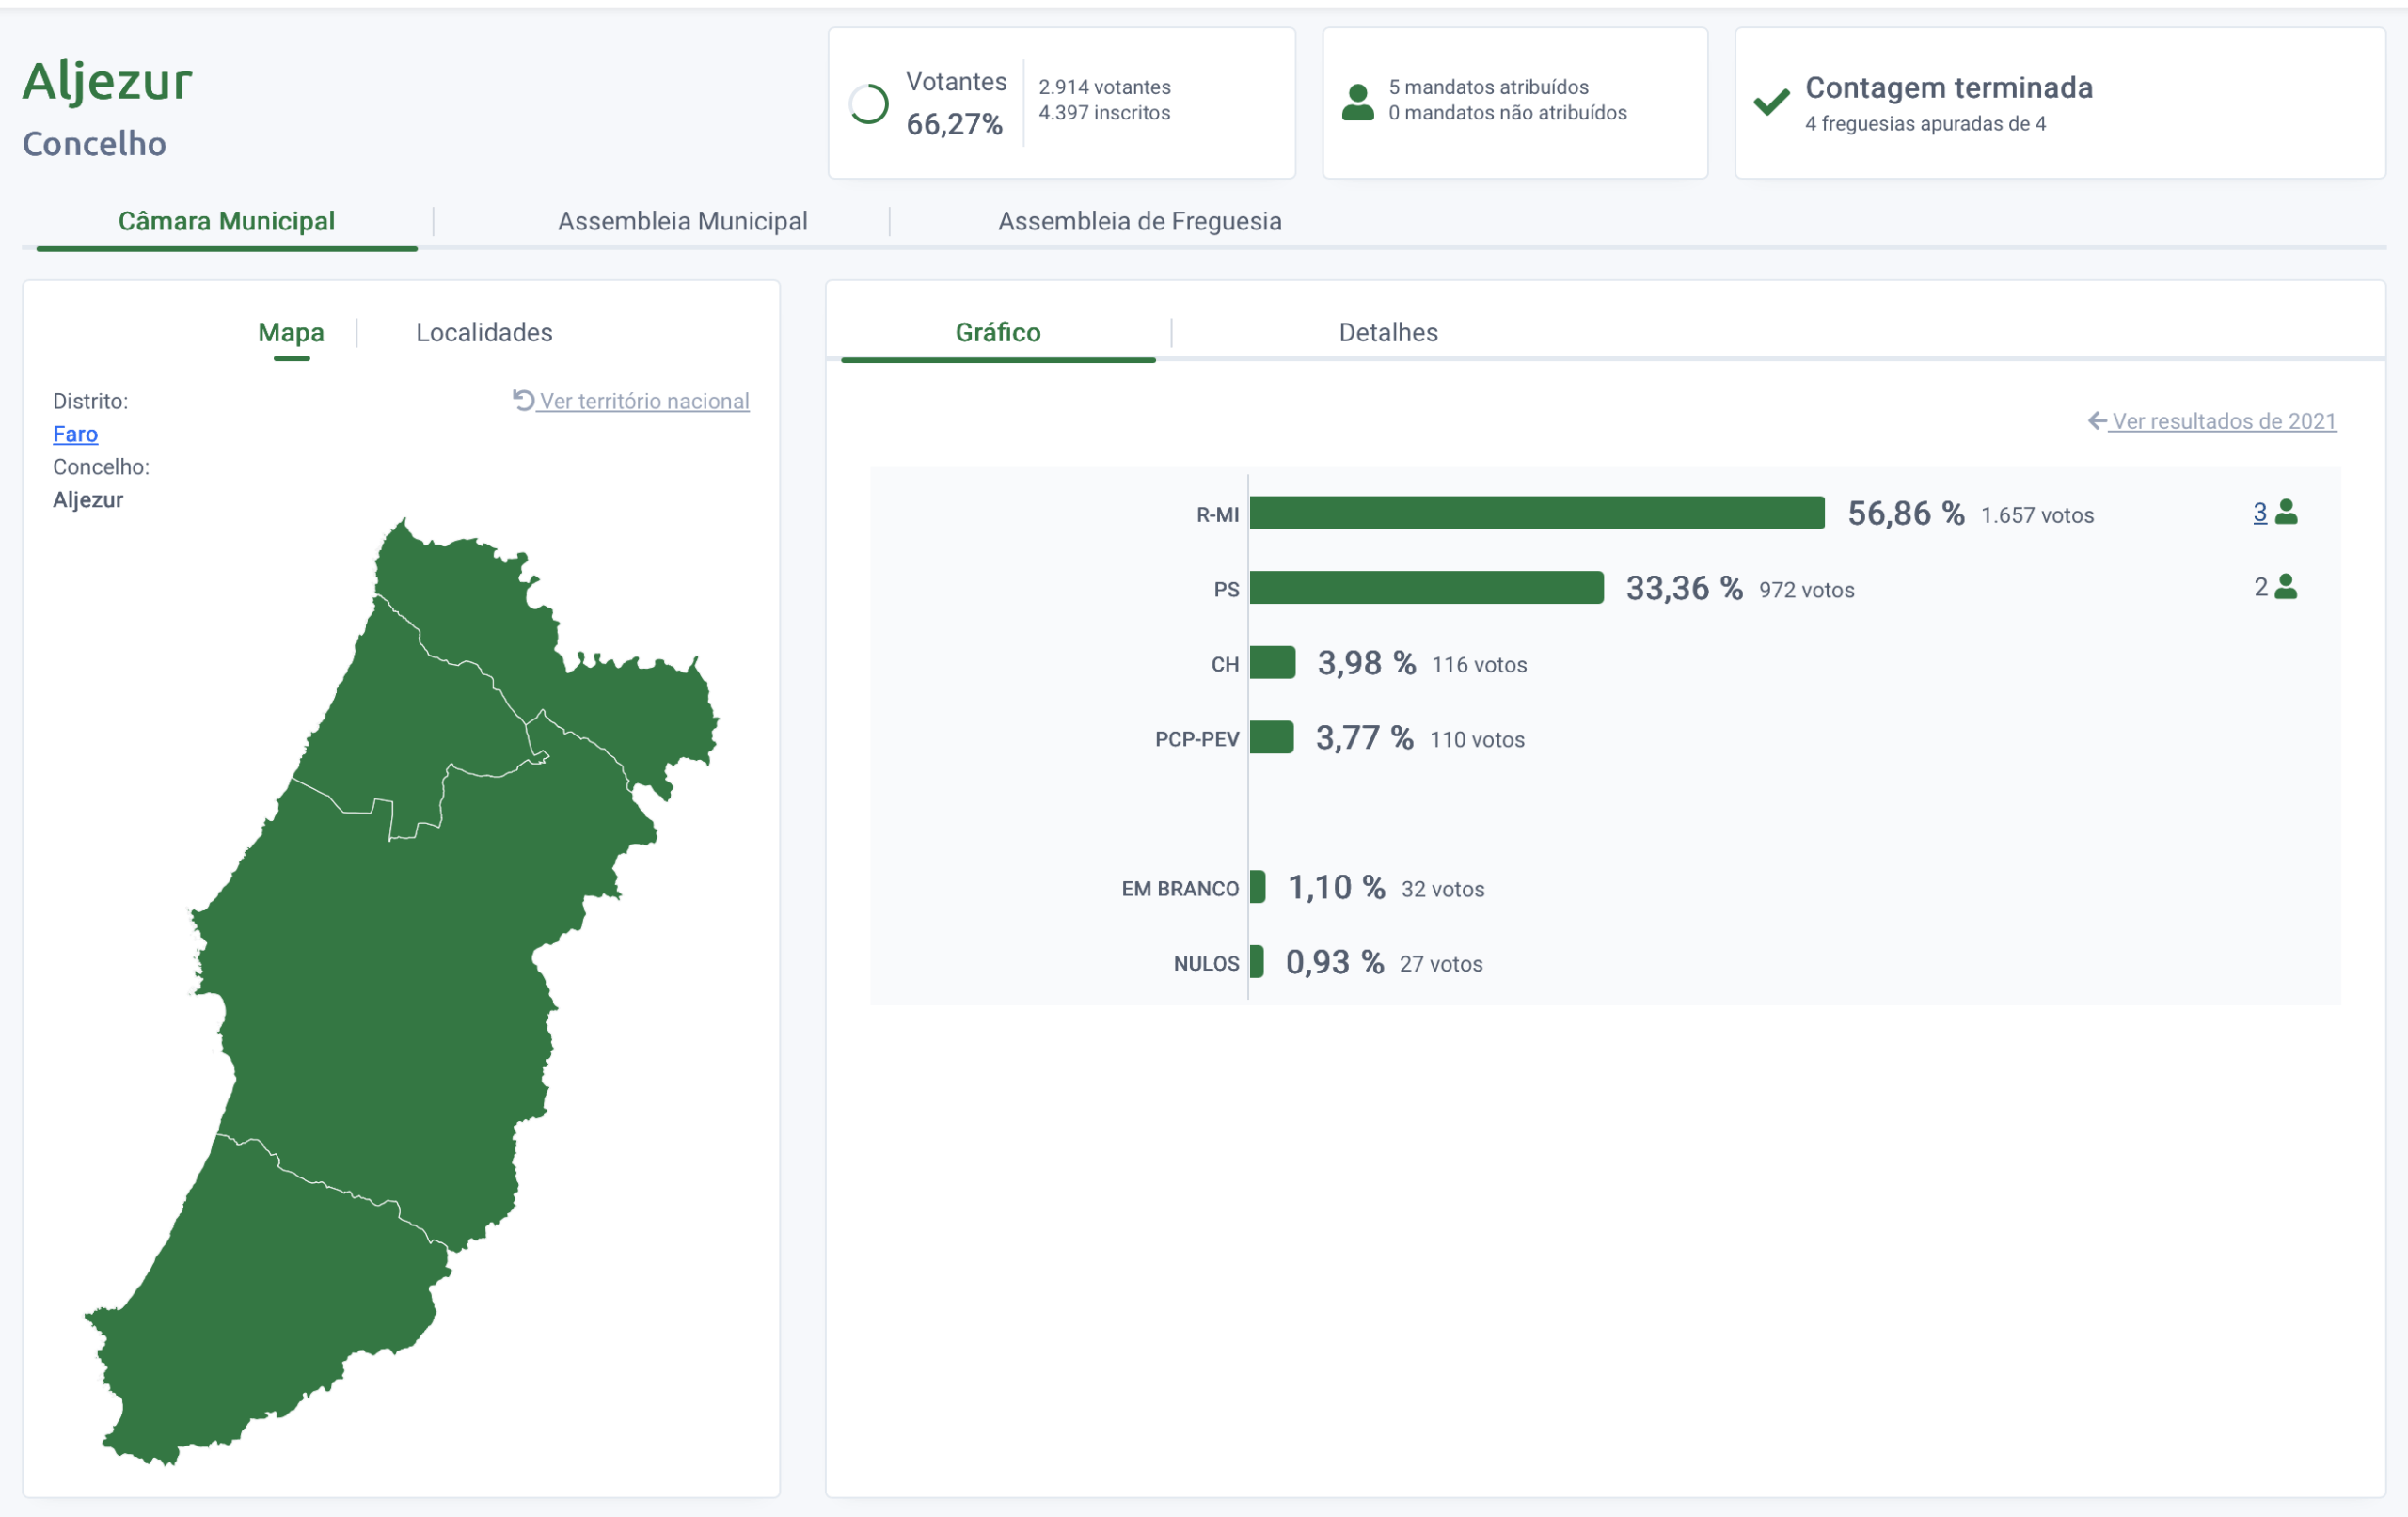This screenshot has height=1517, width=2408.
Task: Click the person icon in the R-MI row
Action: 2286,513
